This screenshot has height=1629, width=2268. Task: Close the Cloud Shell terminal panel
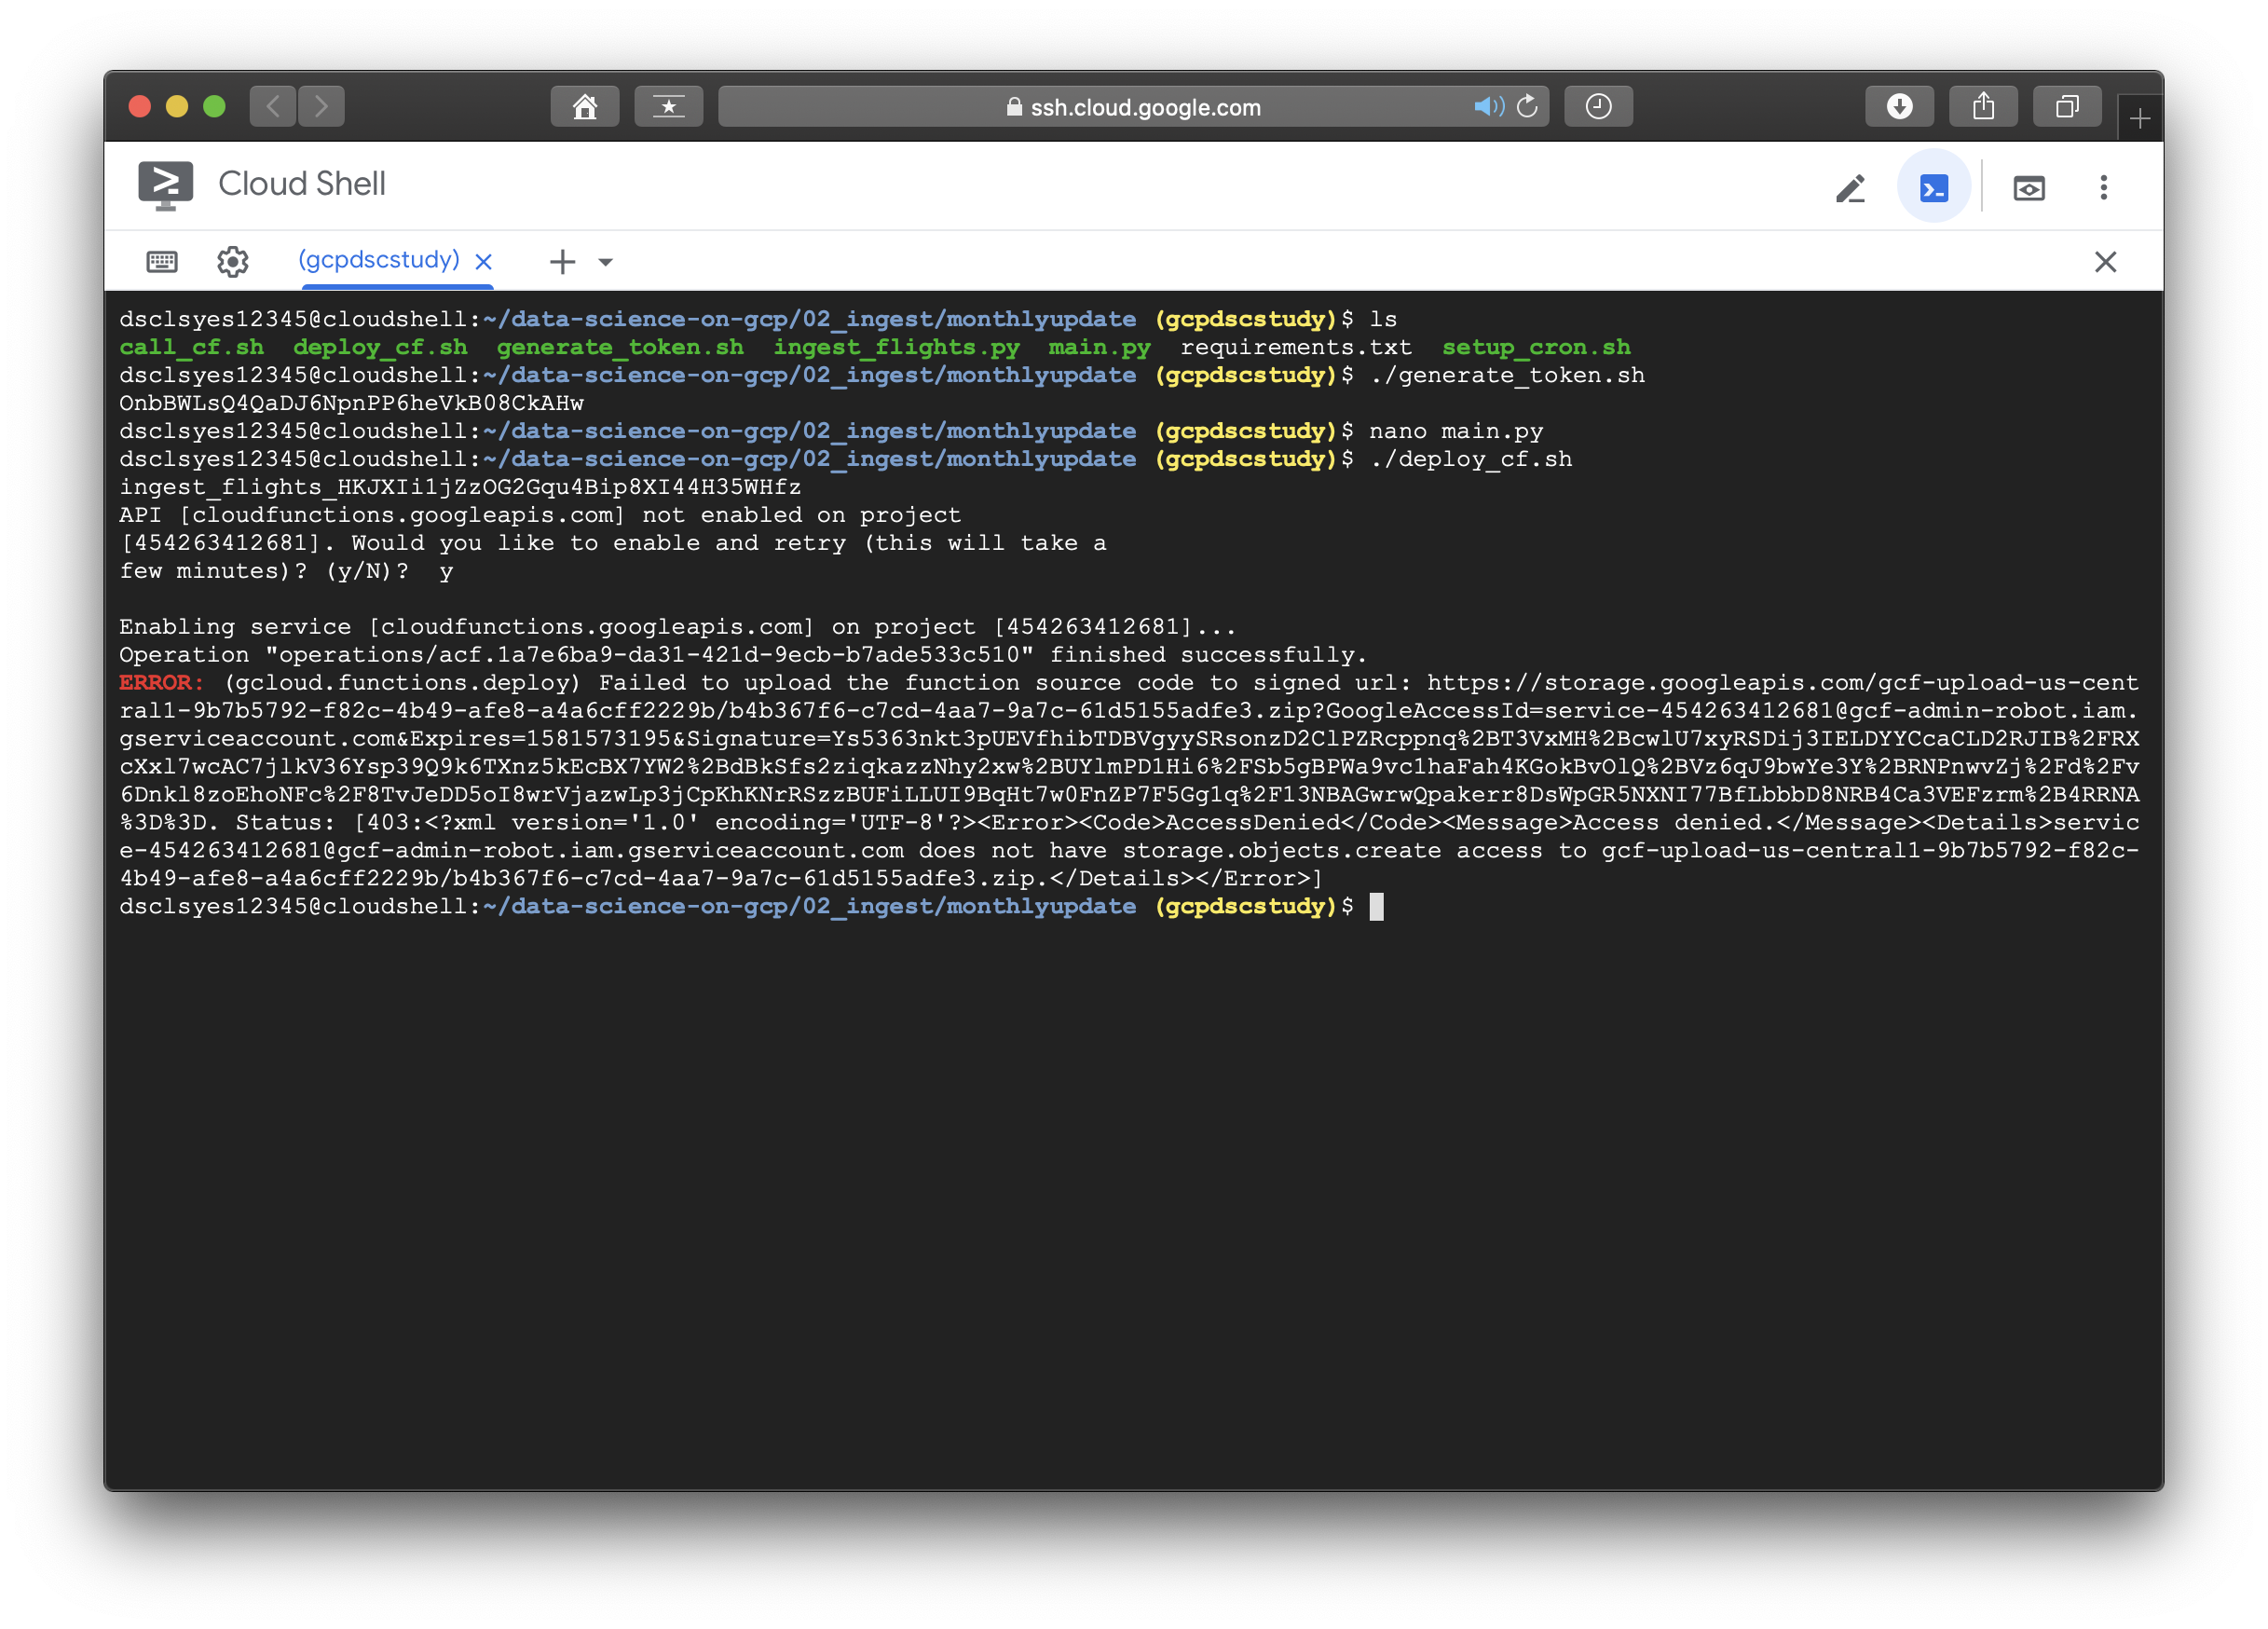(x=2105, y=262)
